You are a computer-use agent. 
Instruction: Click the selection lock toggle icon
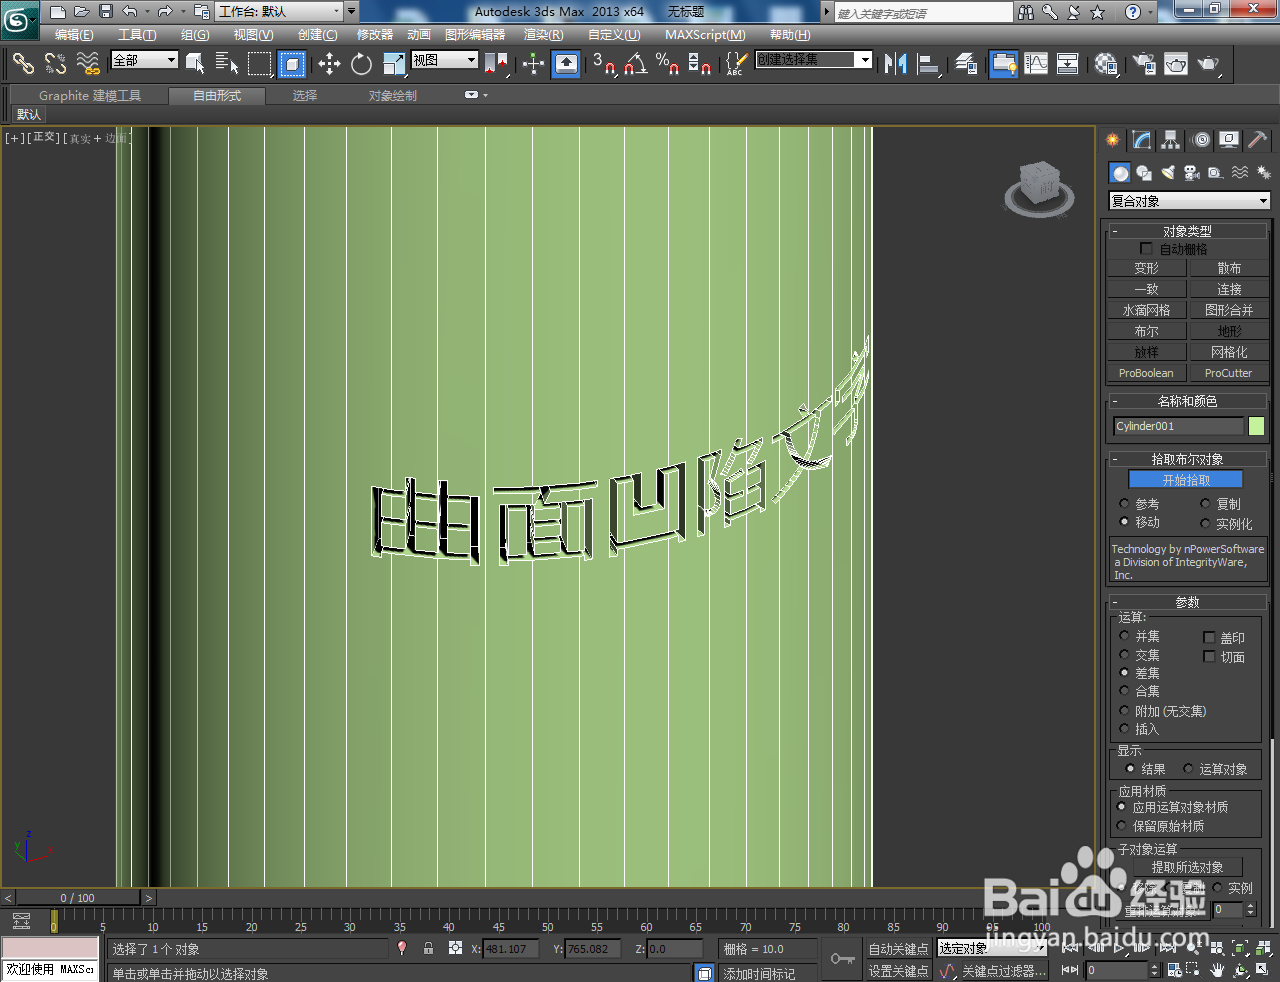tap(428, 948)
